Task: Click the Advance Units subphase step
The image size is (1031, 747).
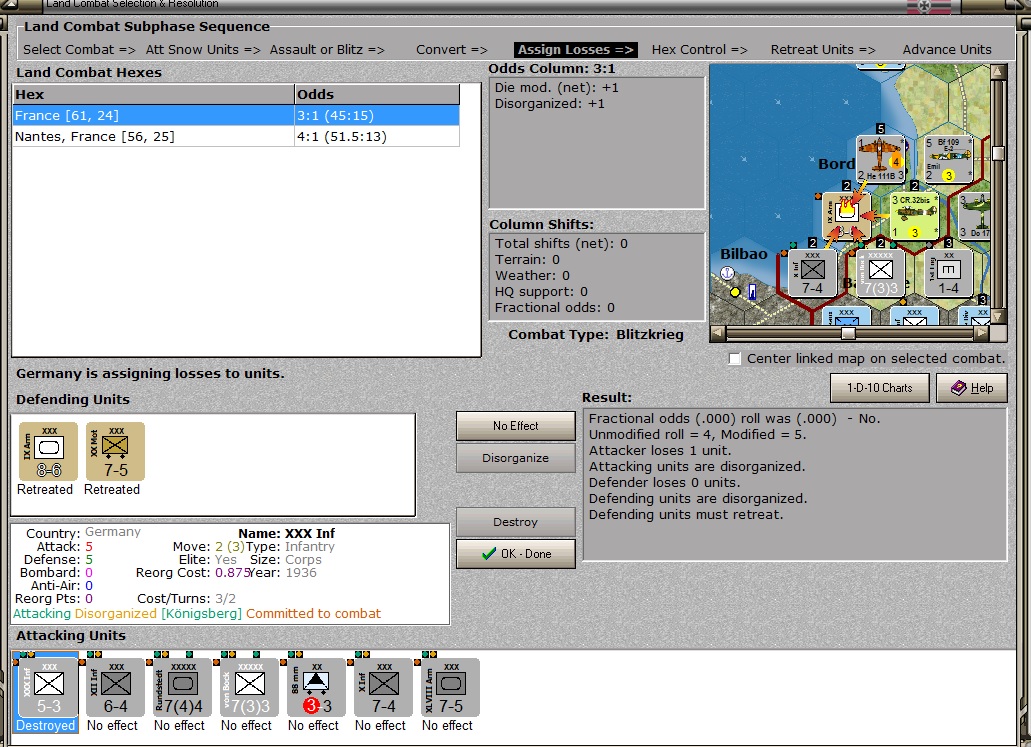Action: 947,49
